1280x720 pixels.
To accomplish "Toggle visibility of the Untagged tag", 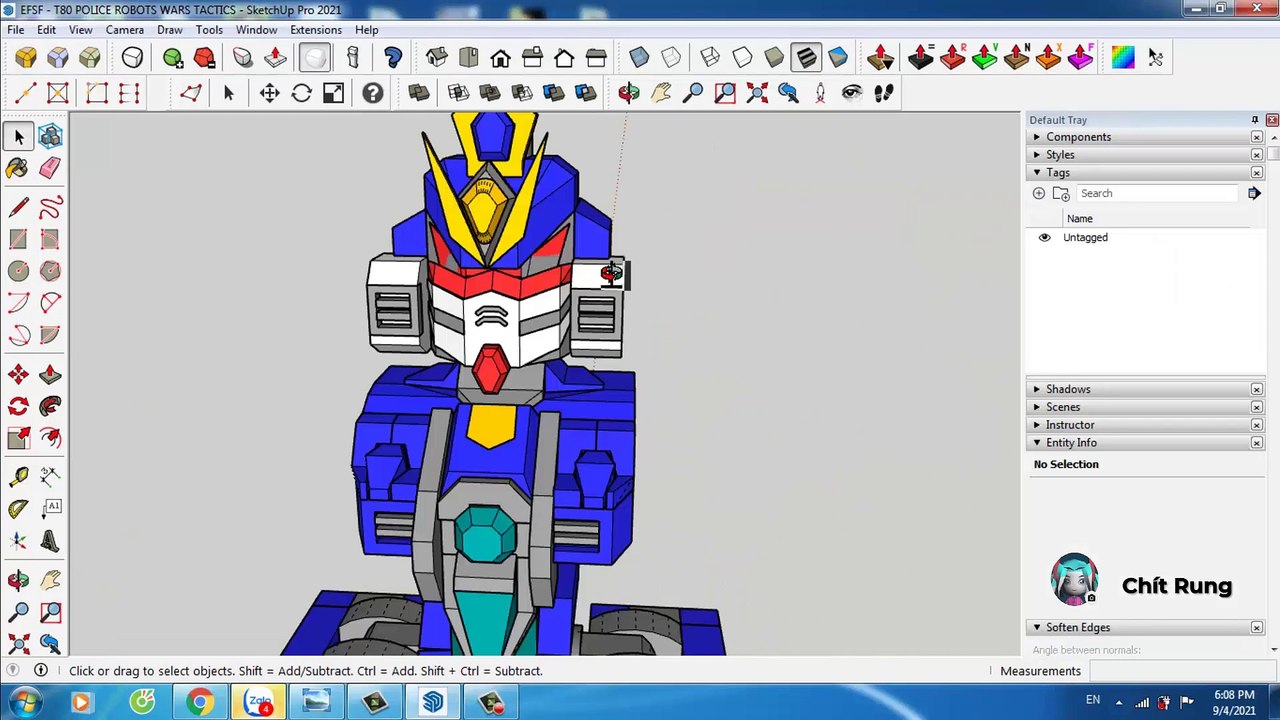I will pos(1044,237).
